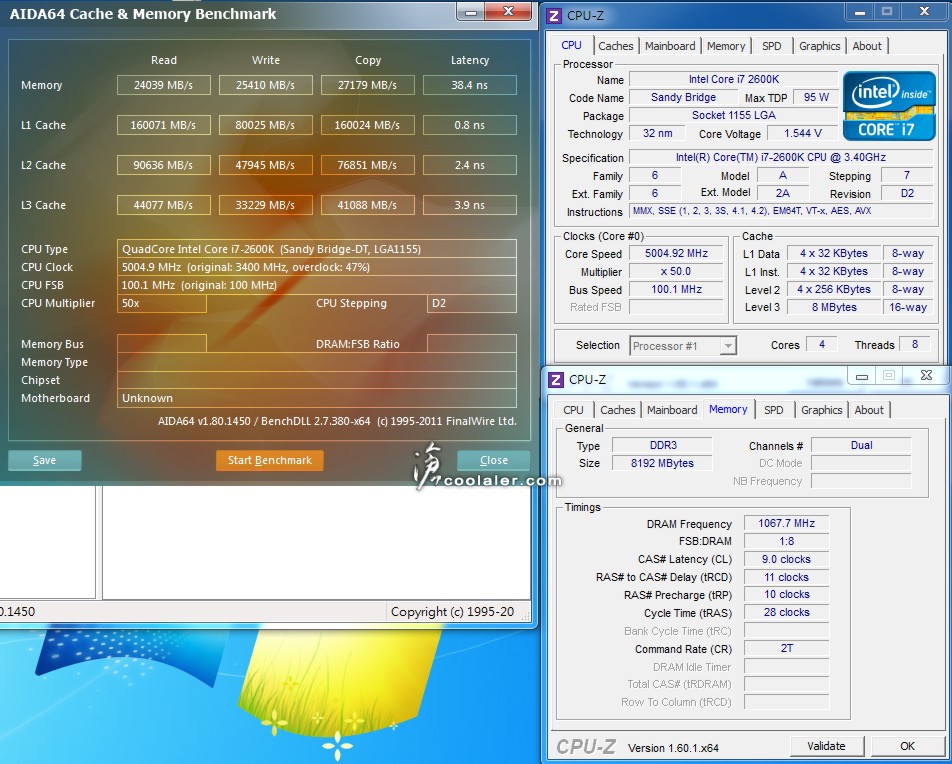Open Mainboard tab in lower CPU-Z window
This screenshot has height=764, width=952.
point(672,410)
